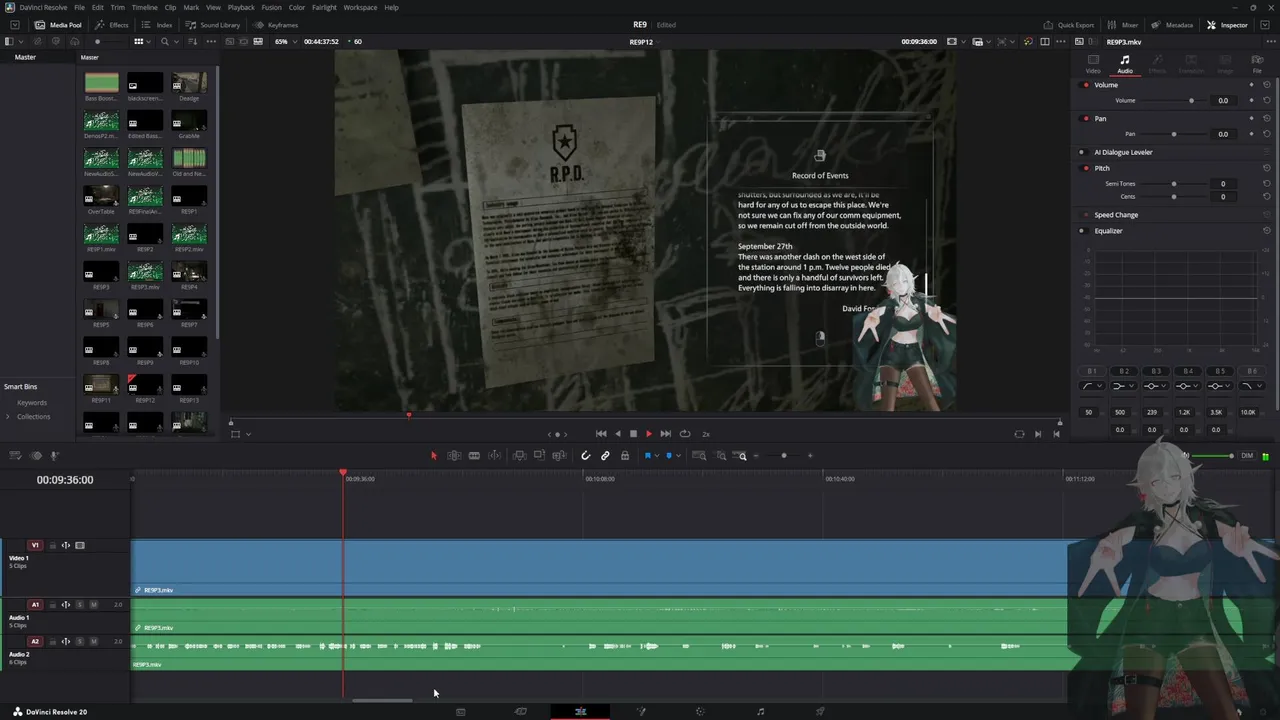Switch to the File tab in Inspector
The height and width of the screenshot is (720, 1280).
[1257, 64]
